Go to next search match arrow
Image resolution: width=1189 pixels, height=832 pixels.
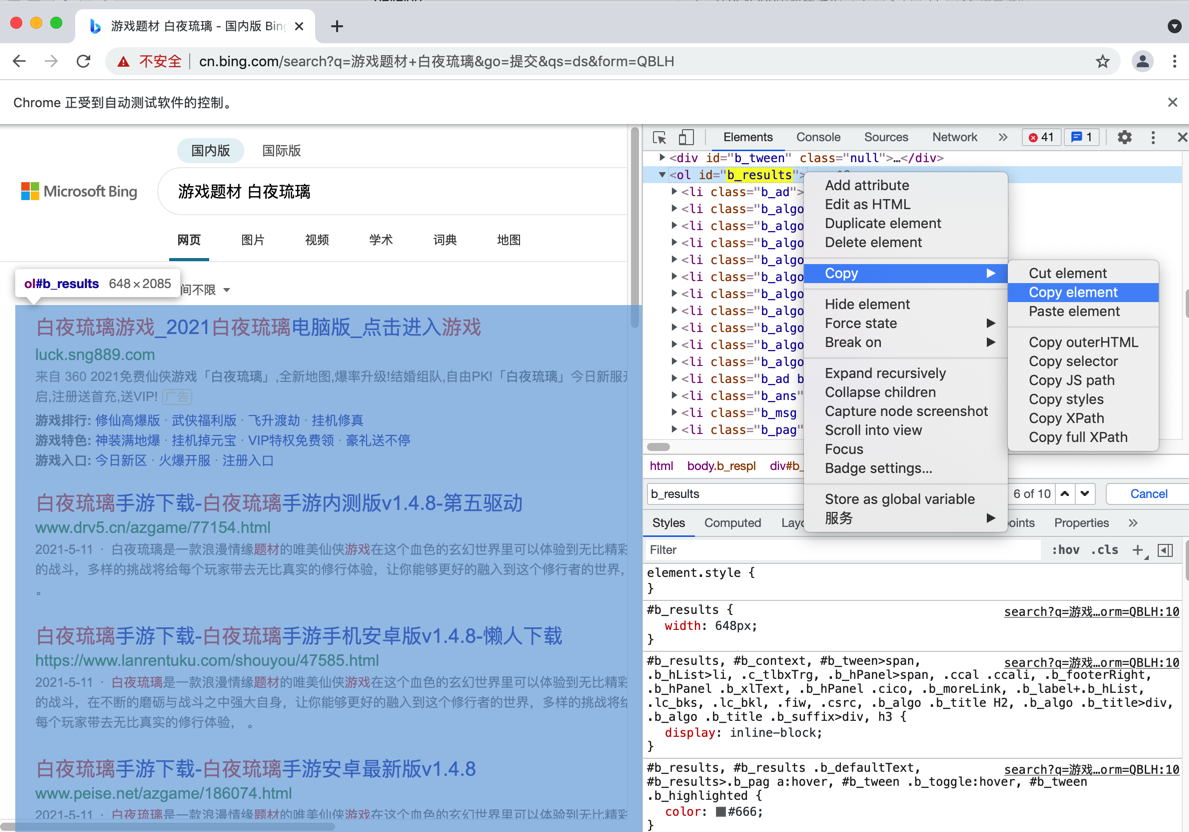click(x=1085, y=494)
